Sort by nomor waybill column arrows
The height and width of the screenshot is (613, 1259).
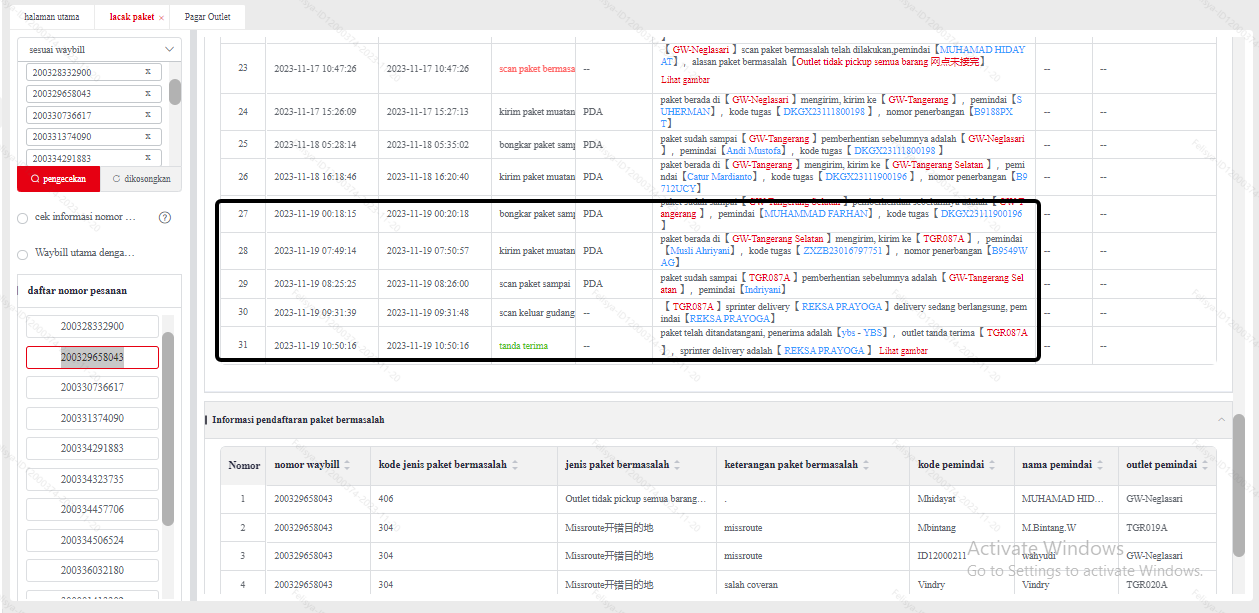click(348, 465)
